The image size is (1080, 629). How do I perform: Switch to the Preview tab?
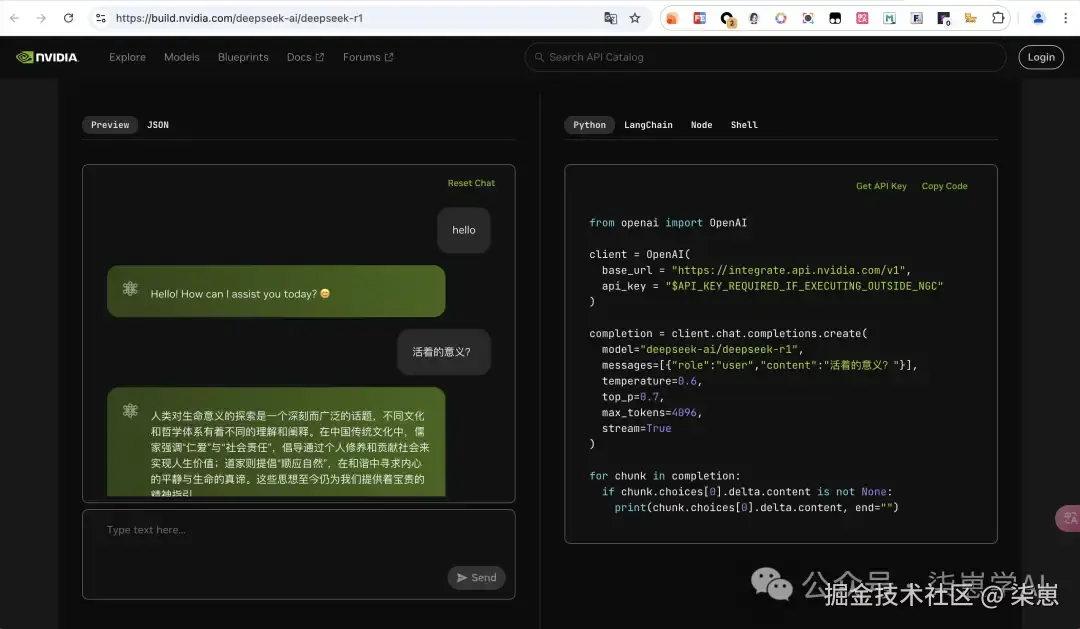point(110,125)
